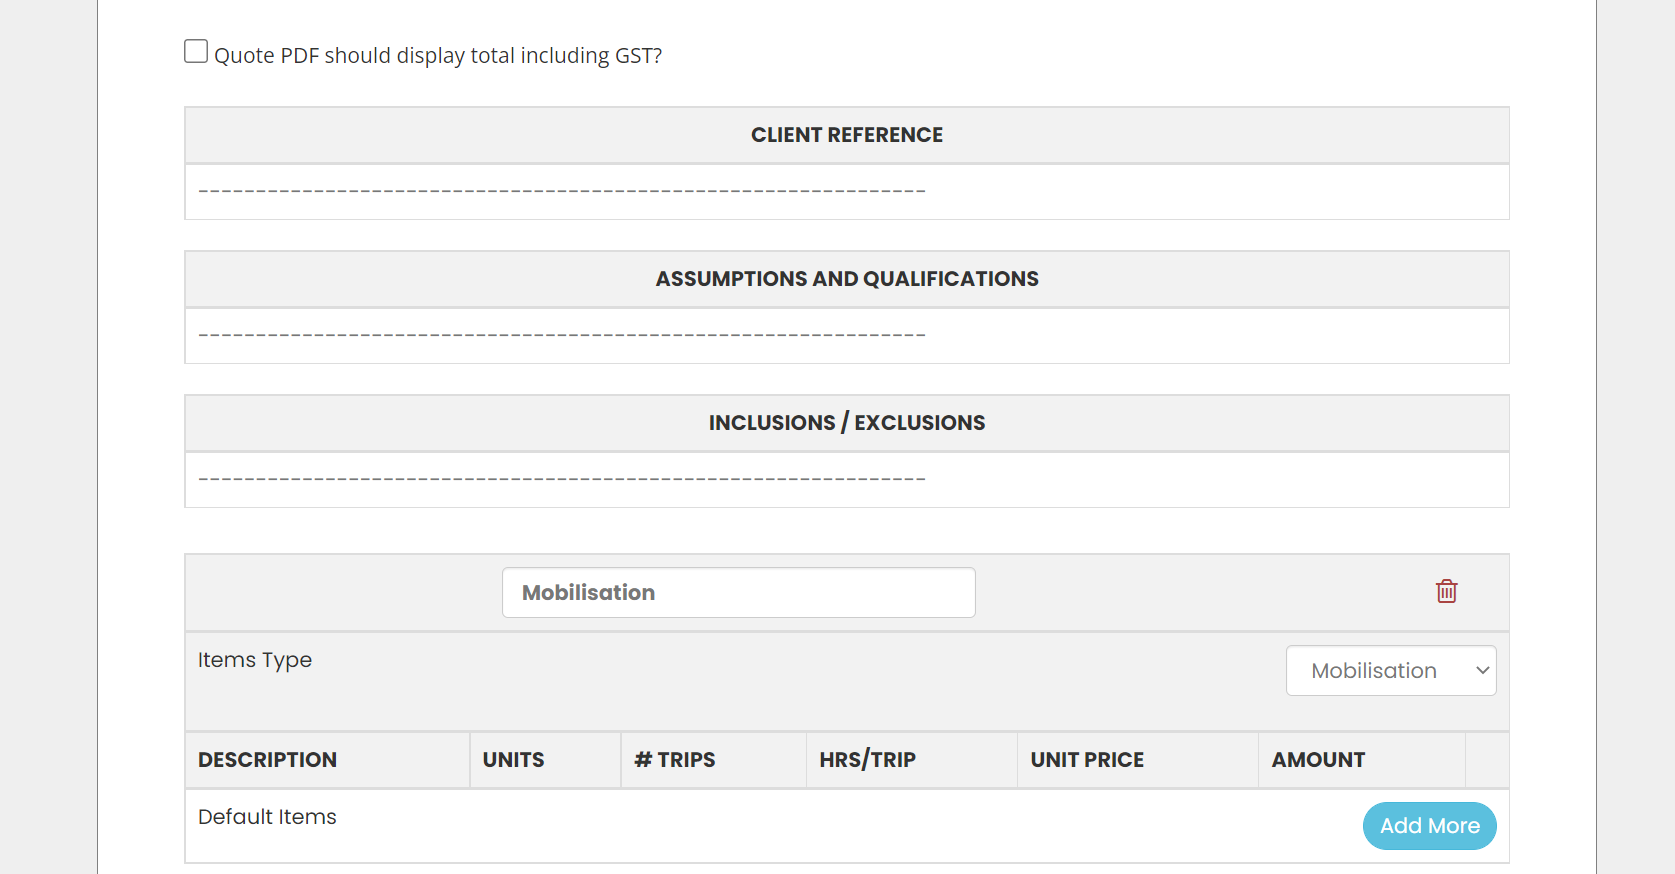Click the Assumptions and Qualifications text area
This screenshot has height=874, width=1675.
click(847, 336)
